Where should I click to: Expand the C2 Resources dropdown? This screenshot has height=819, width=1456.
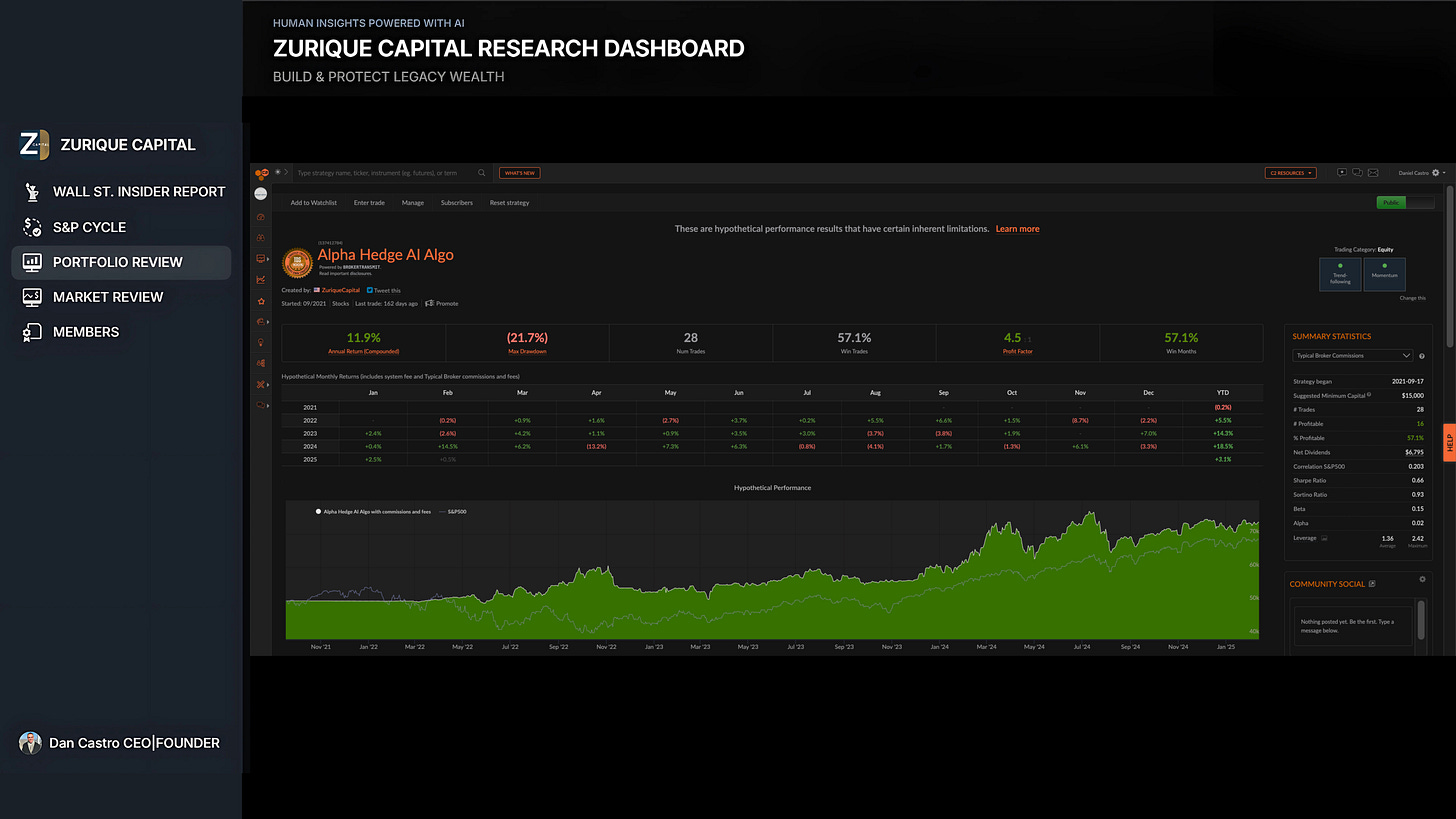(x=1291, y=173)
